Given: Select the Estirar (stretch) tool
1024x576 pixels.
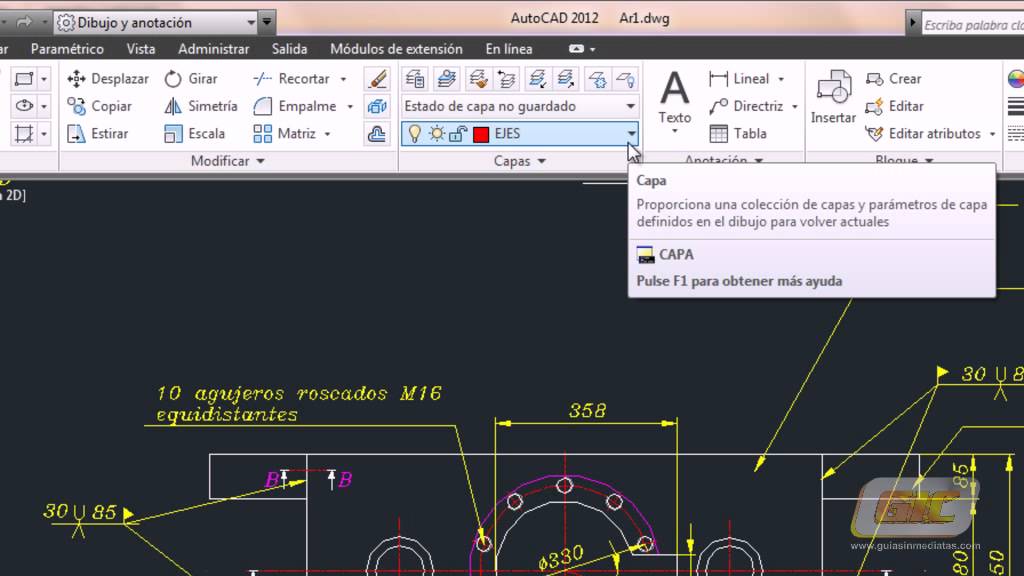Looking at the screenshot, I should coord(97,134).
